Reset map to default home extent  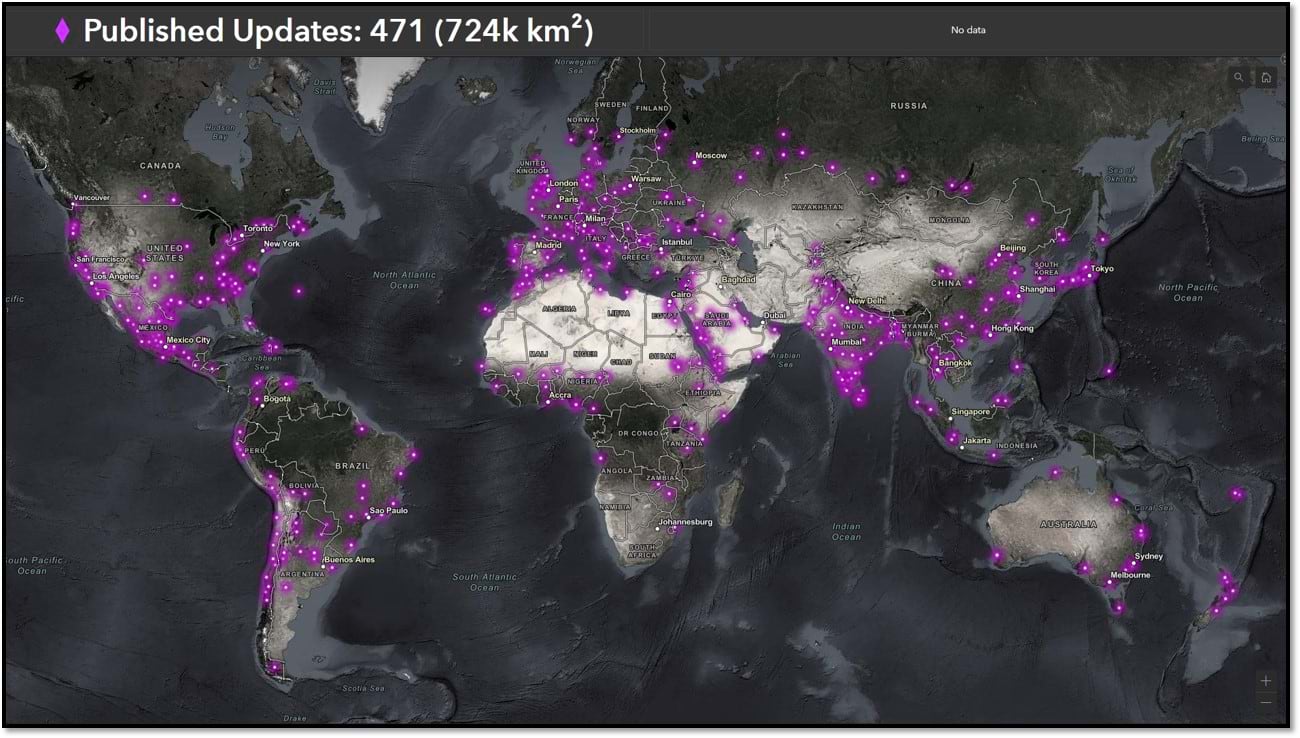[x=1266, y=77]
